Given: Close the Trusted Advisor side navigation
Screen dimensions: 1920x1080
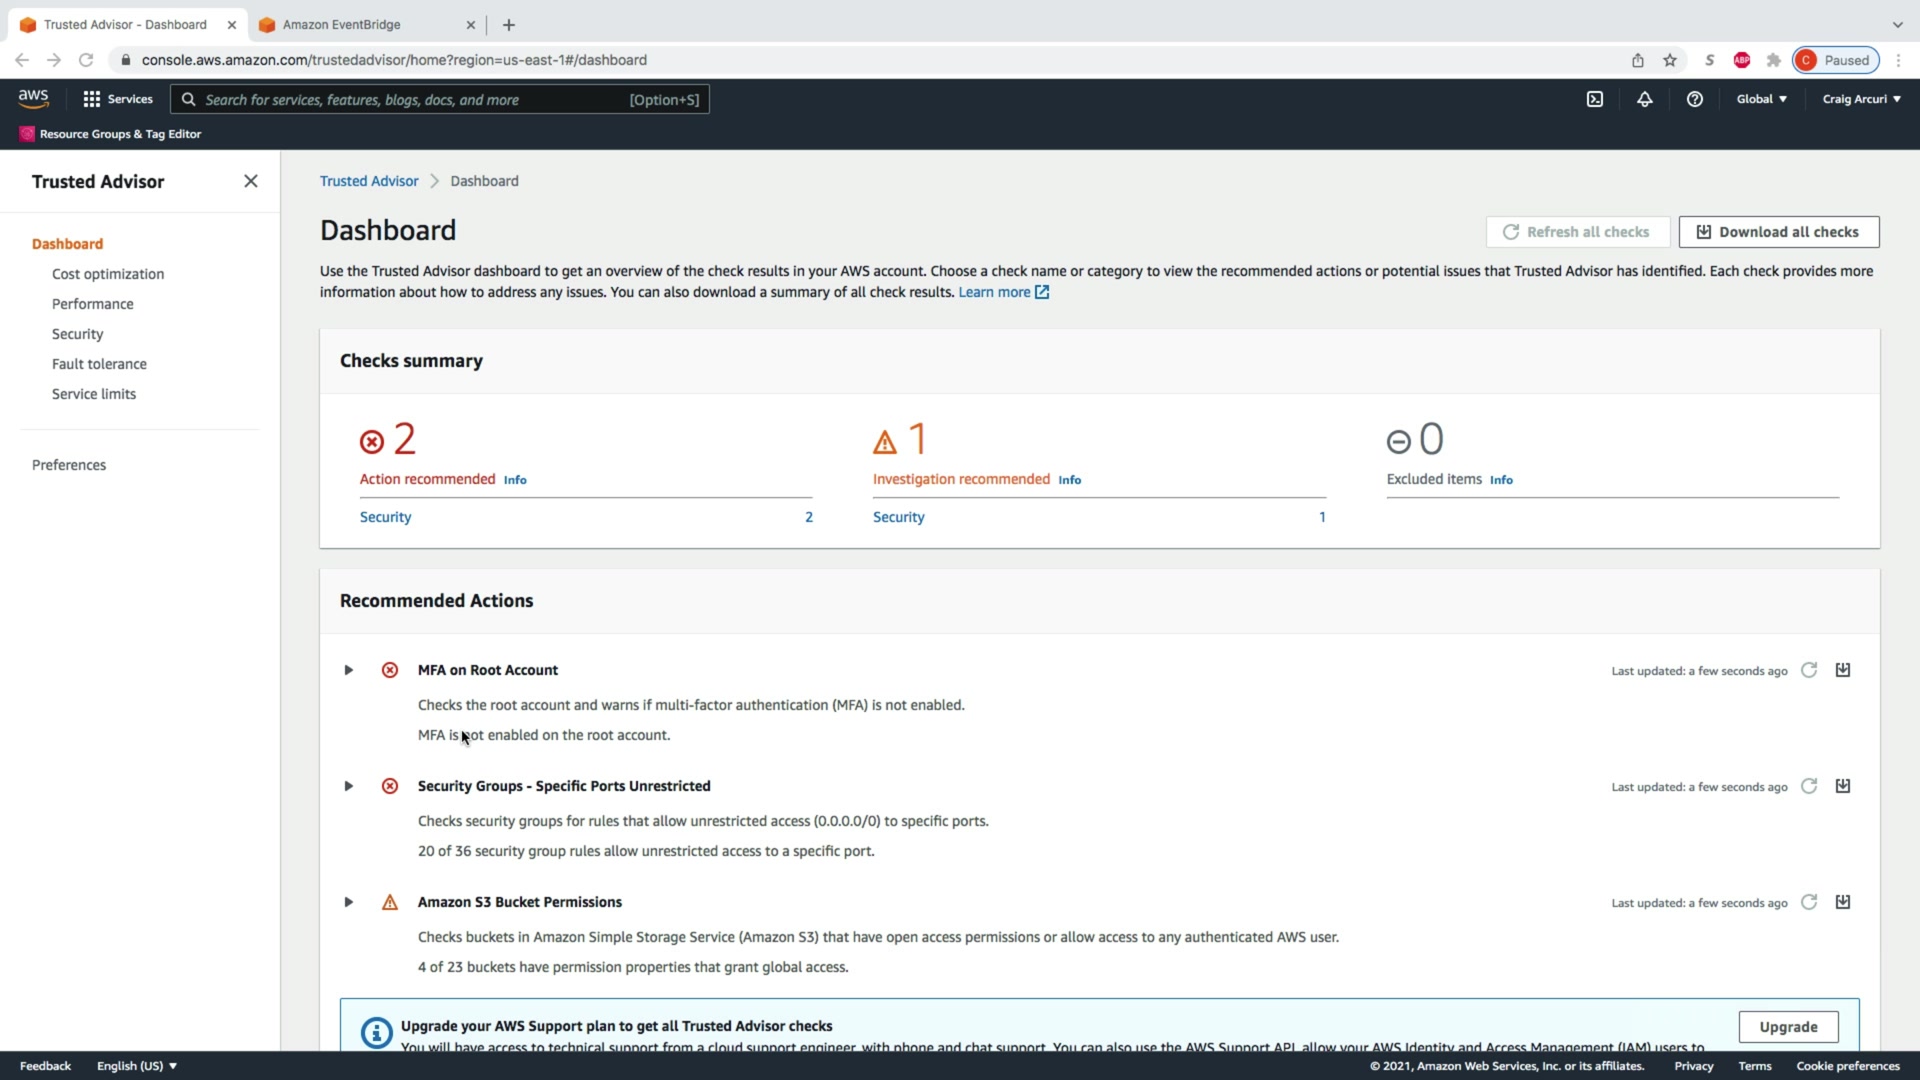Looking at the screenshot, I should click(x=250, y=181).
